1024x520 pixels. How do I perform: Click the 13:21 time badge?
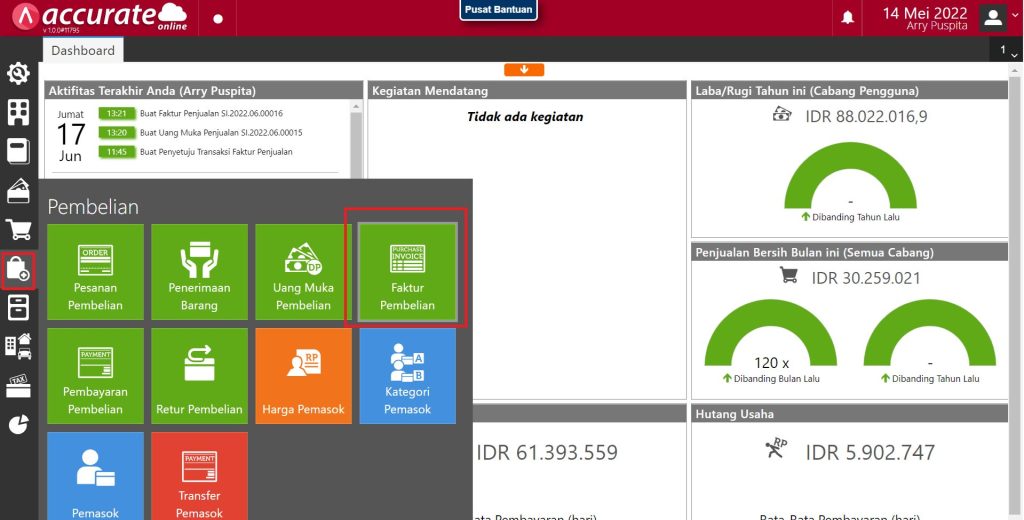coord(116,114)
